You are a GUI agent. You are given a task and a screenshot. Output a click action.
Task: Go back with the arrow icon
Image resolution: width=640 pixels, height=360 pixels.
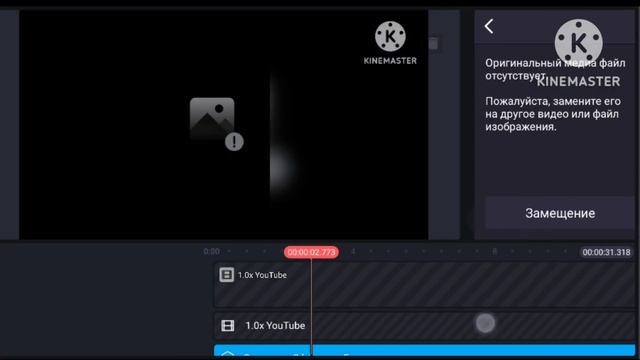489,27
